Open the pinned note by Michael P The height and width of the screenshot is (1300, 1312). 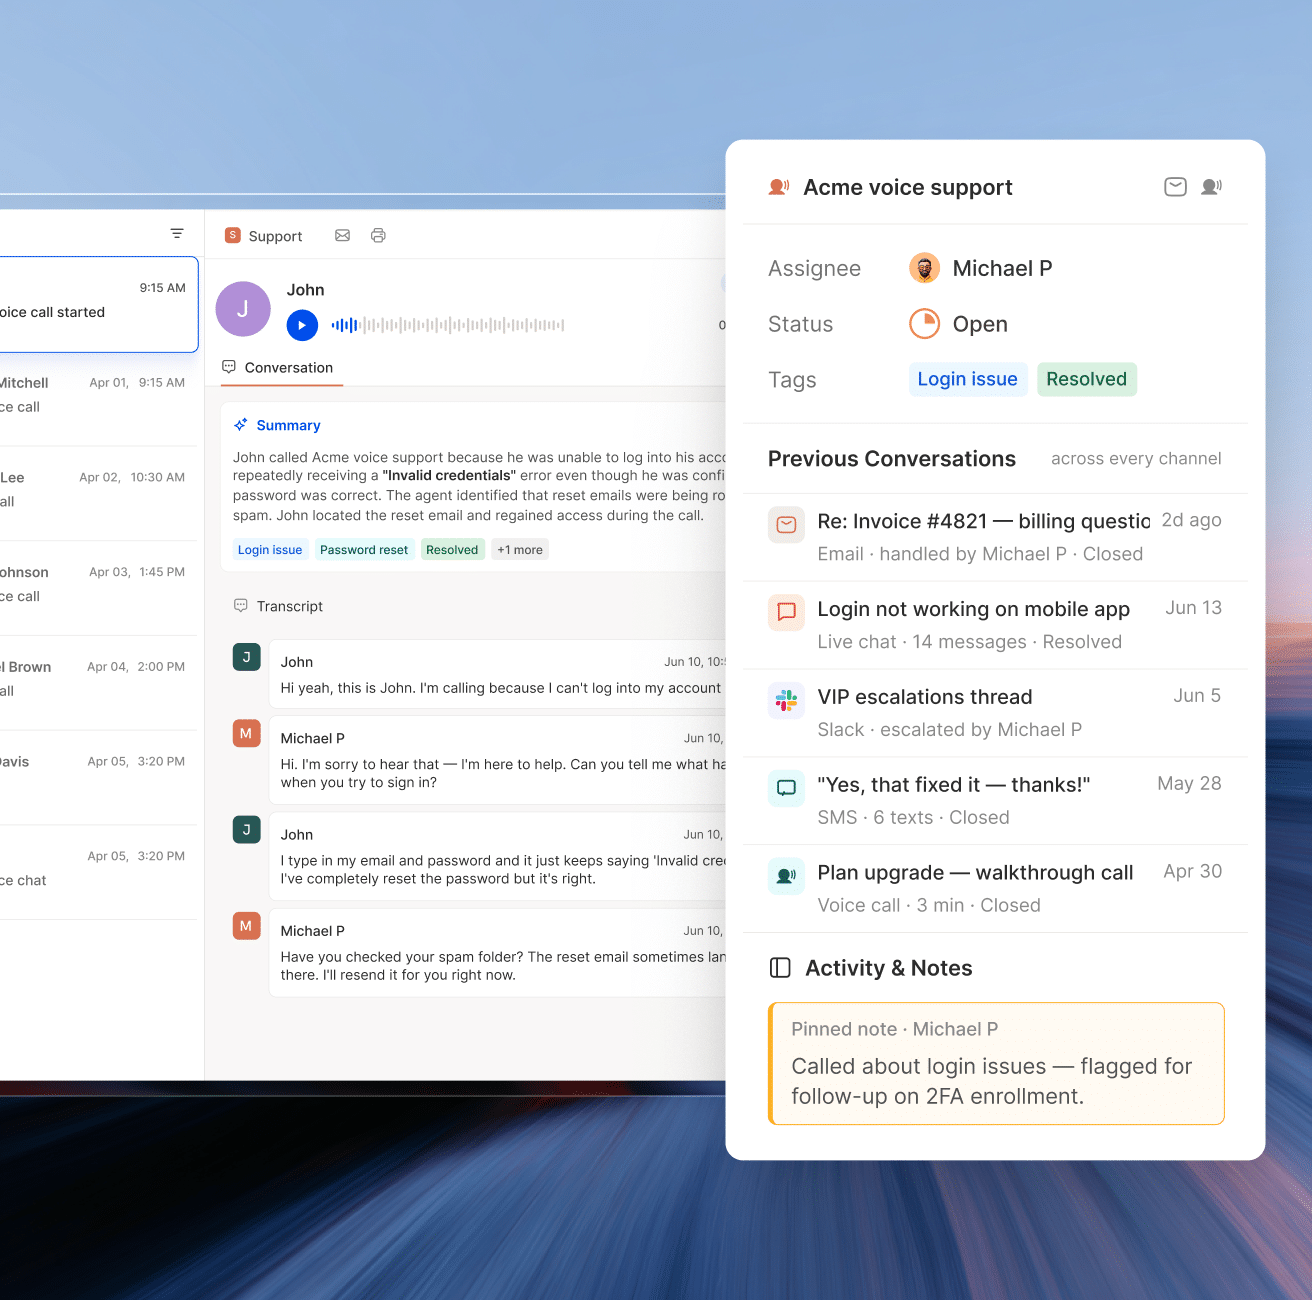click(996, 1063)
